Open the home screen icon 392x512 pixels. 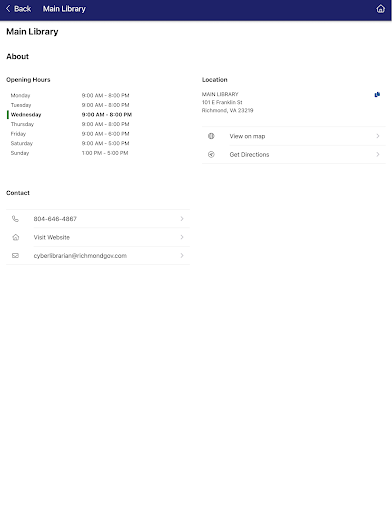(x=380, y=9)
